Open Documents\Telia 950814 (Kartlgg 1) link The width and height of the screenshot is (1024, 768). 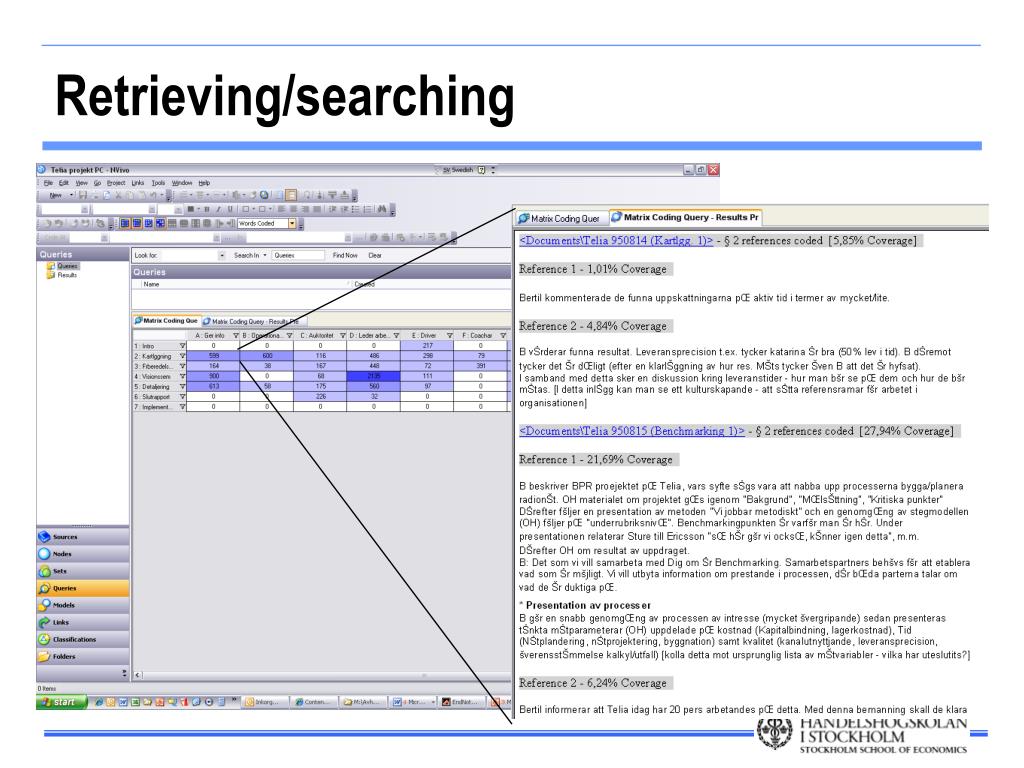pos(616,240)
